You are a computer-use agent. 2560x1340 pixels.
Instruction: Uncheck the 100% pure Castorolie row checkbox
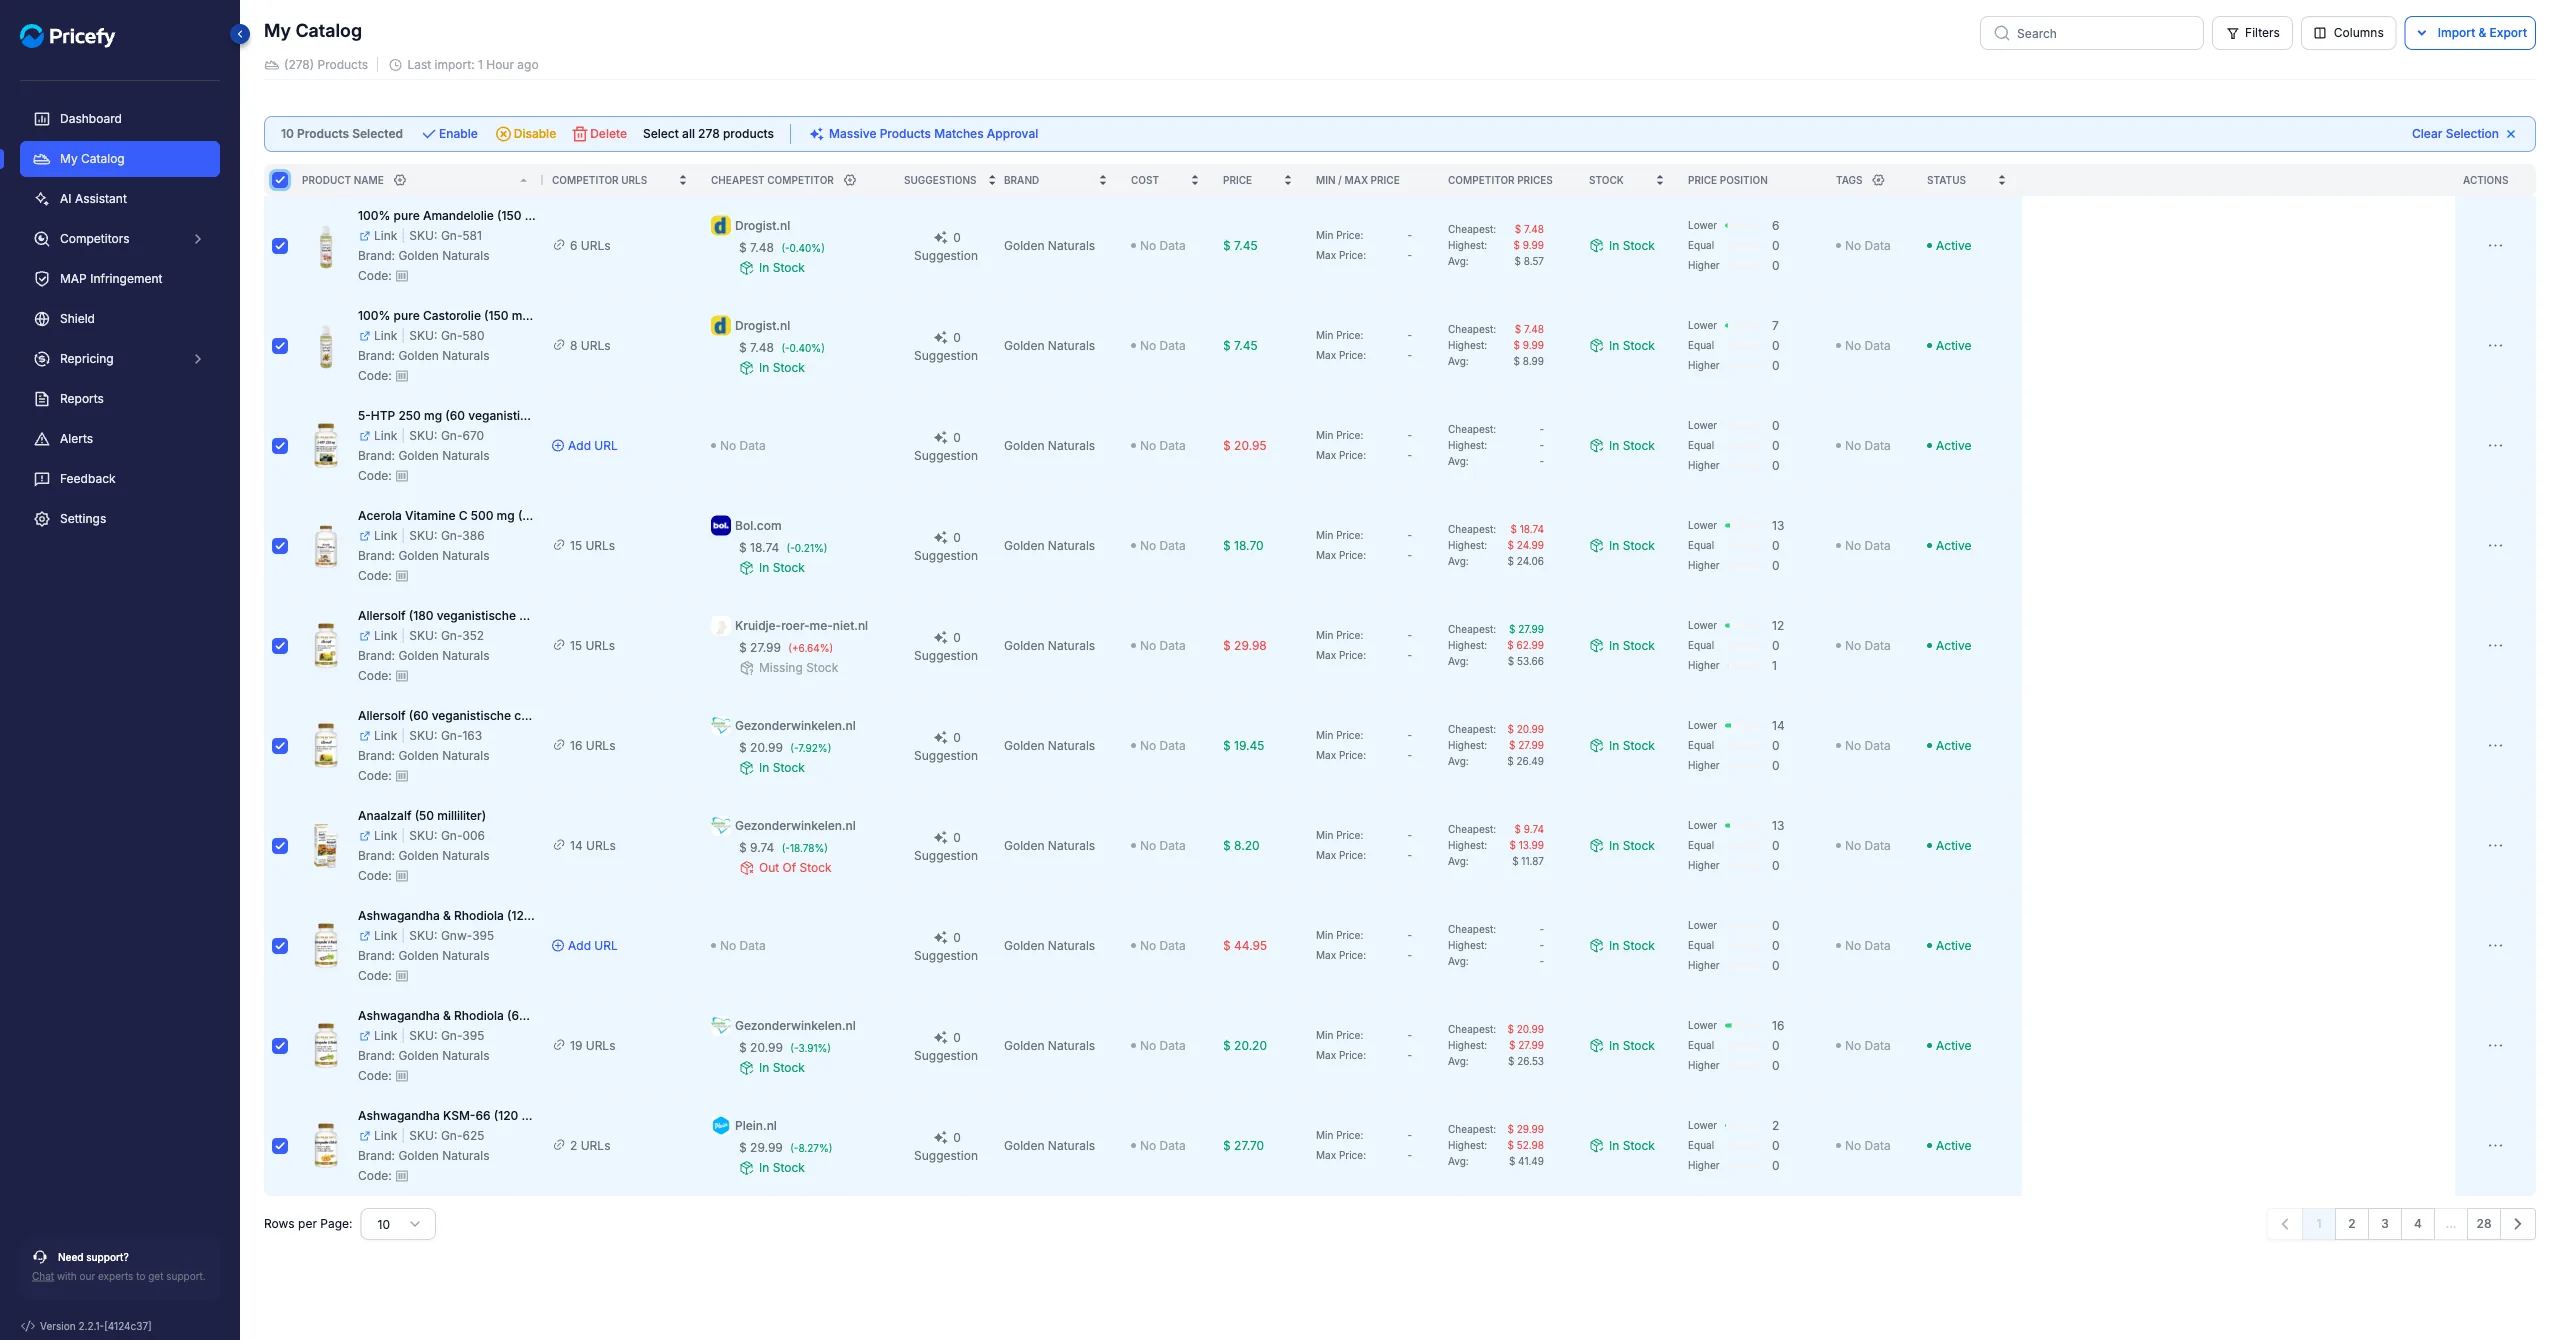click(280, 346)
